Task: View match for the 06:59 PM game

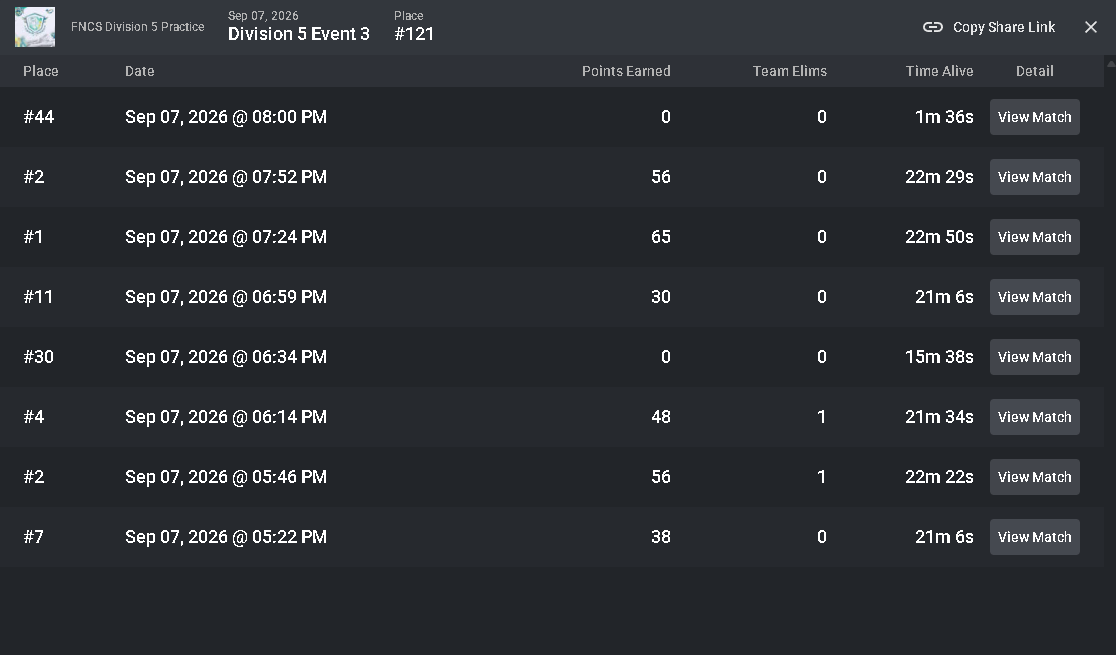Action: tap(1034, 297)
